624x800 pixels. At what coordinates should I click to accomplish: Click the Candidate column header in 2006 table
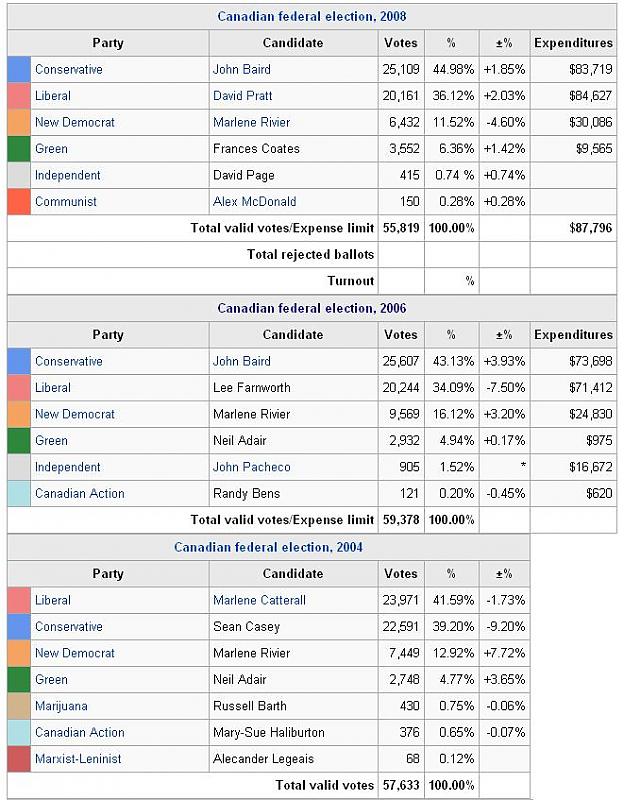[293, 335]
